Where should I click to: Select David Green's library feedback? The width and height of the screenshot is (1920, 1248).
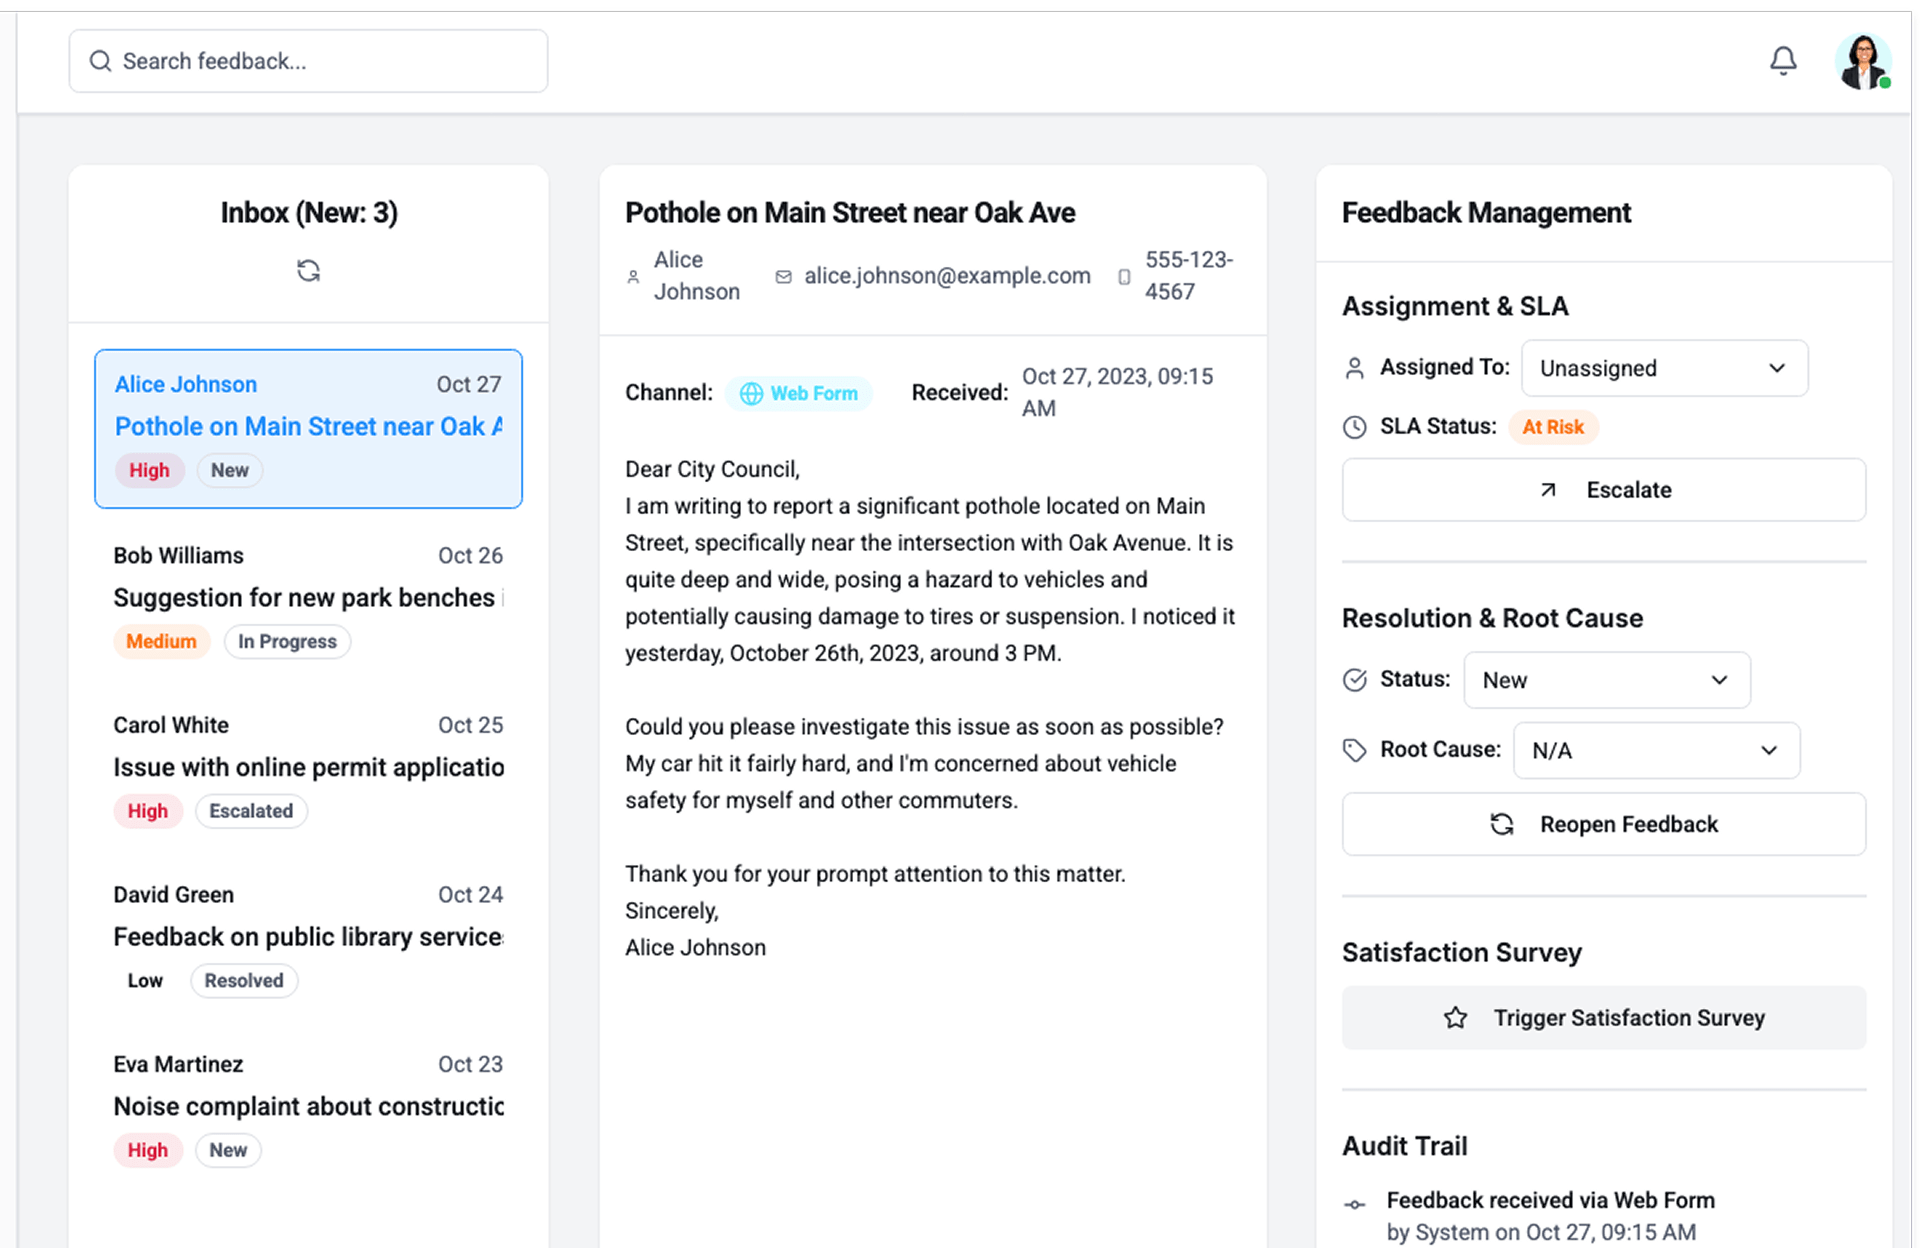click(308, 937)
